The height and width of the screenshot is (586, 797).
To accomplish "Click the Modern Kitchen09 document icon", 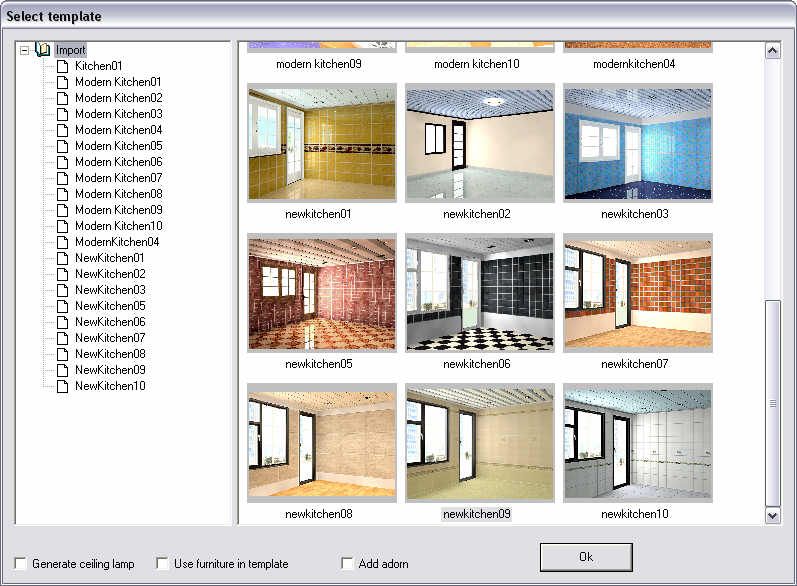I will 63,210.
